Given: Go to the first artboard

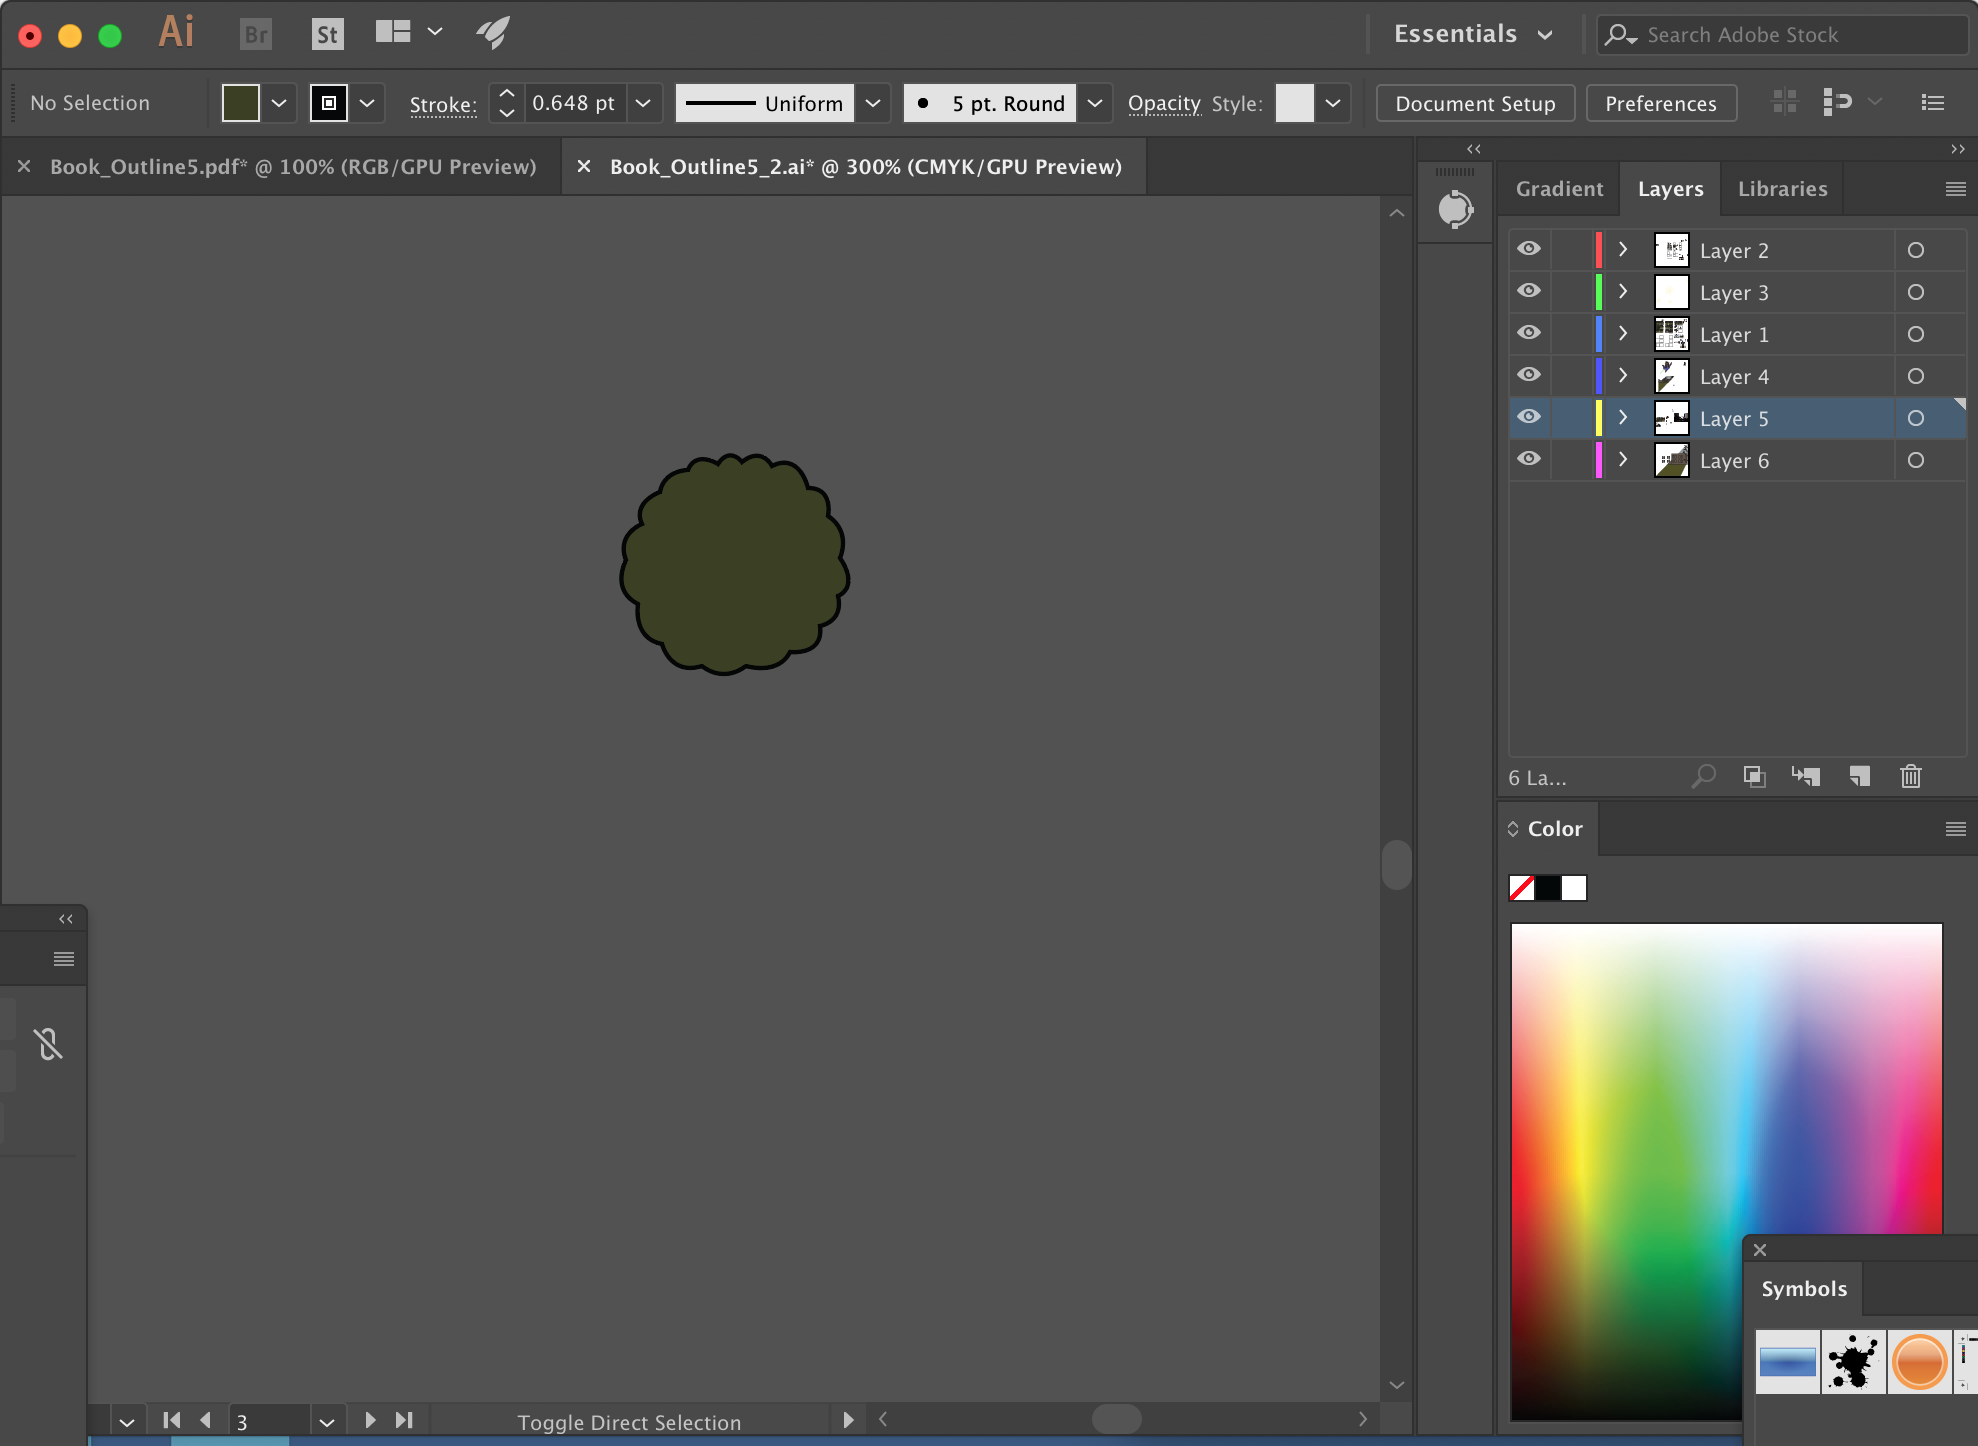Looking at the screenshot, I should pos(172,1420).
